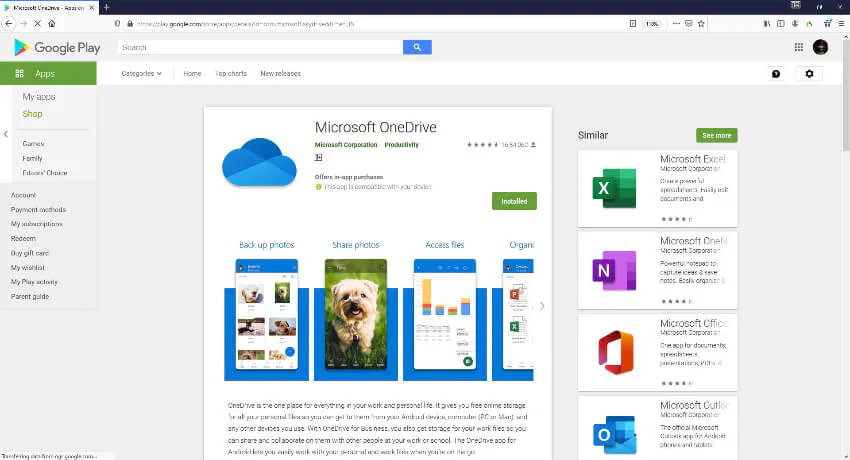Open the Top charts tab
Screen dimensions: 850x460
point(231,74)
